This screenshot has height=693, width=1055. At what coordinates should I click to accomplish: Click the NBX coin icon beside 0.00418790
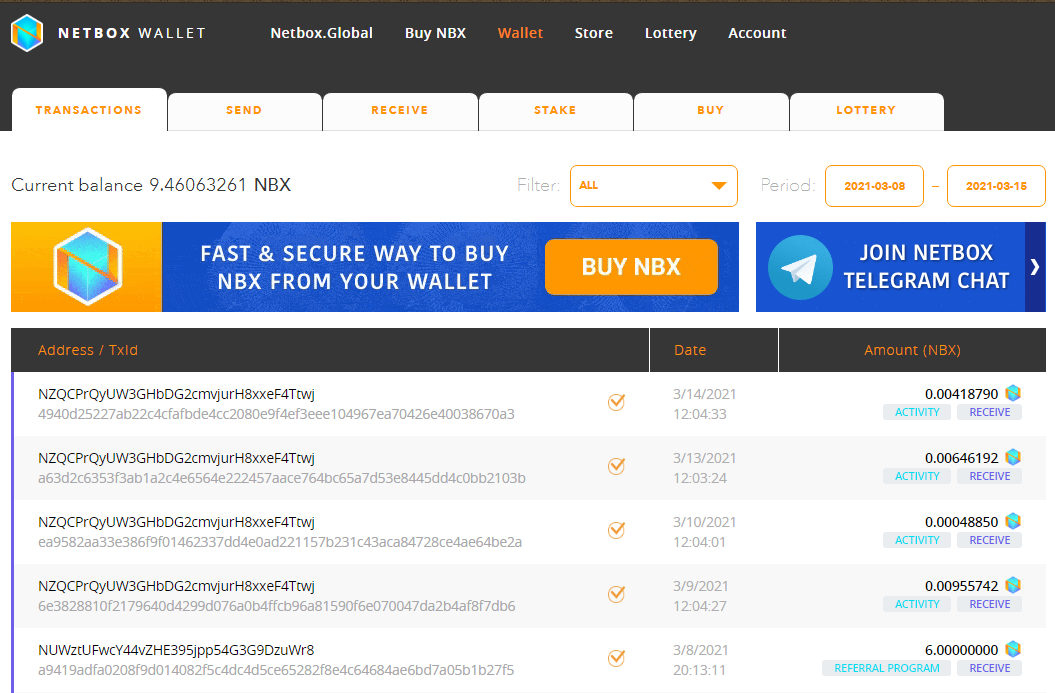(1013, 393)
